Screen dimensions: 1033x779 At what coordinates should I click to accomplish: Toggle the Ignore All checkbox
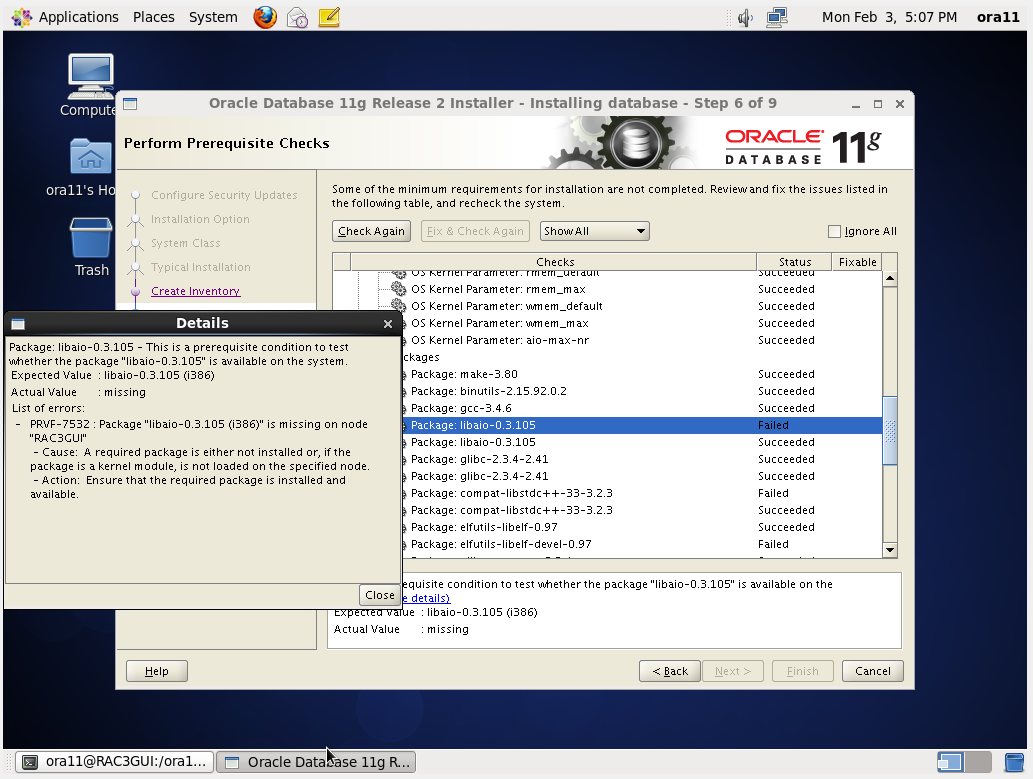pyautogui.click(x=834, y=231)
